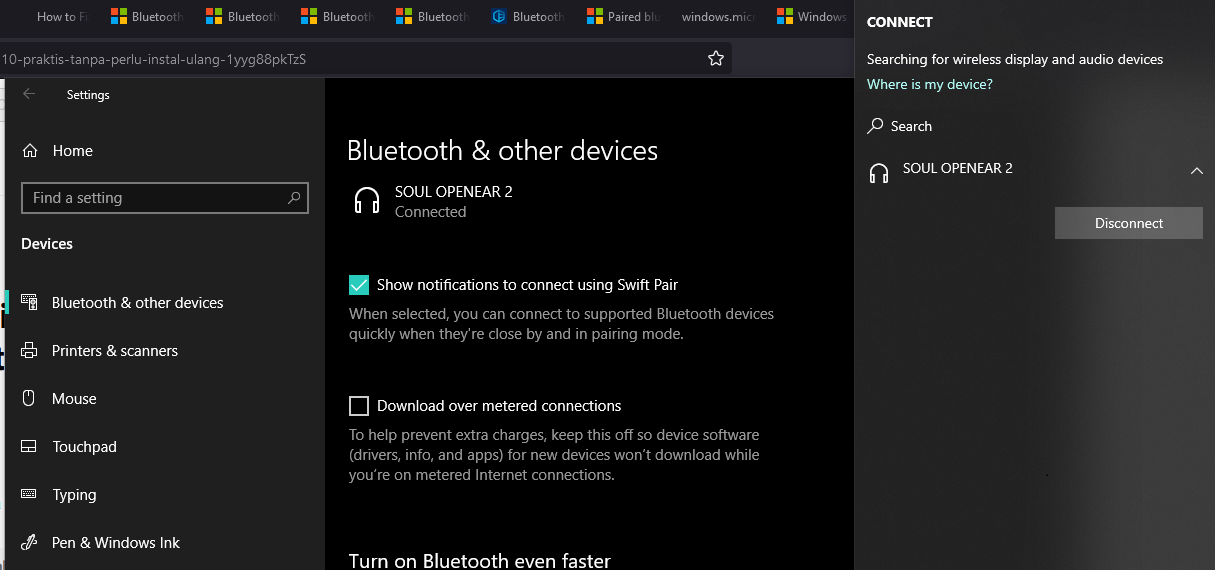1215x570 pixels.
Task: Switch to the 'windows.mic' browser tab
Action: coord(718,17)
